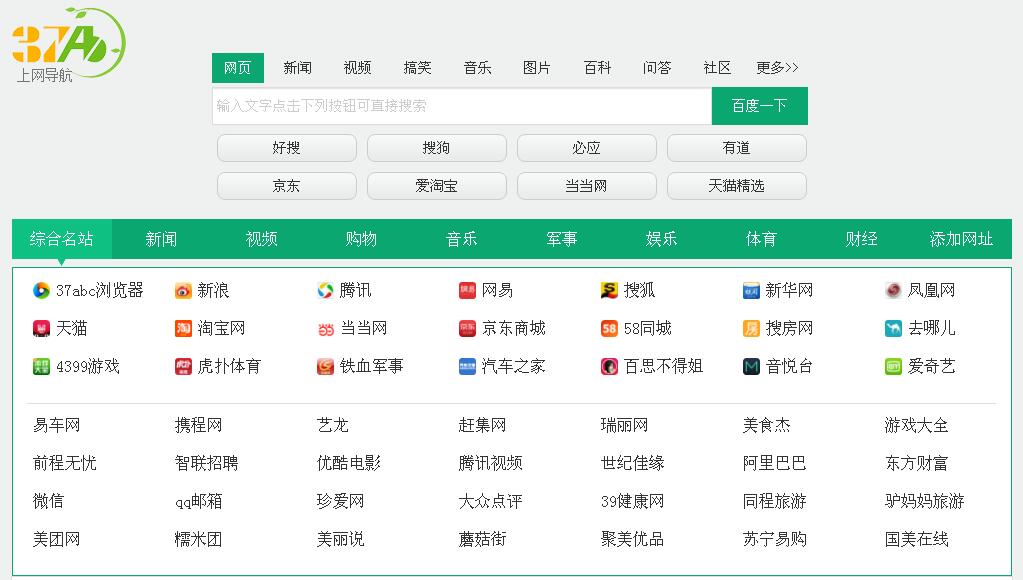Search with the 必应 button

pos(587,148)
